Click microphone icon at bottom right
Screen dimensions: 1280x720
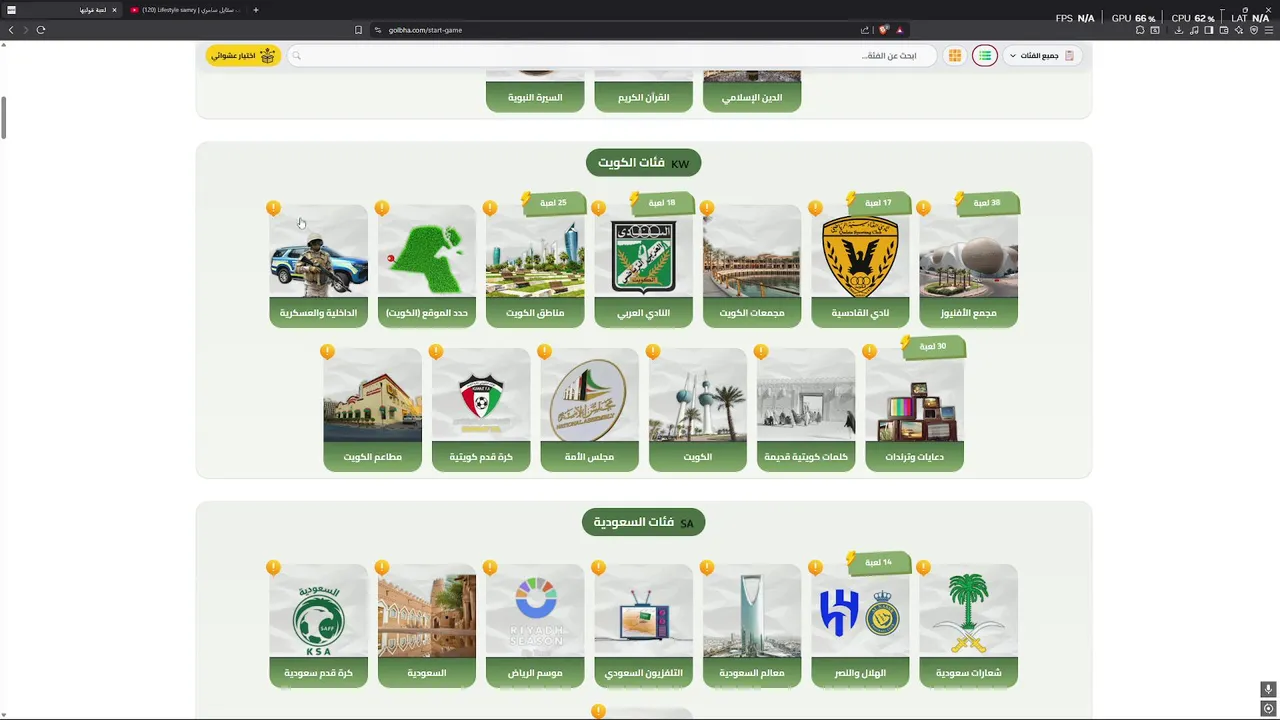pos(1268,690)
